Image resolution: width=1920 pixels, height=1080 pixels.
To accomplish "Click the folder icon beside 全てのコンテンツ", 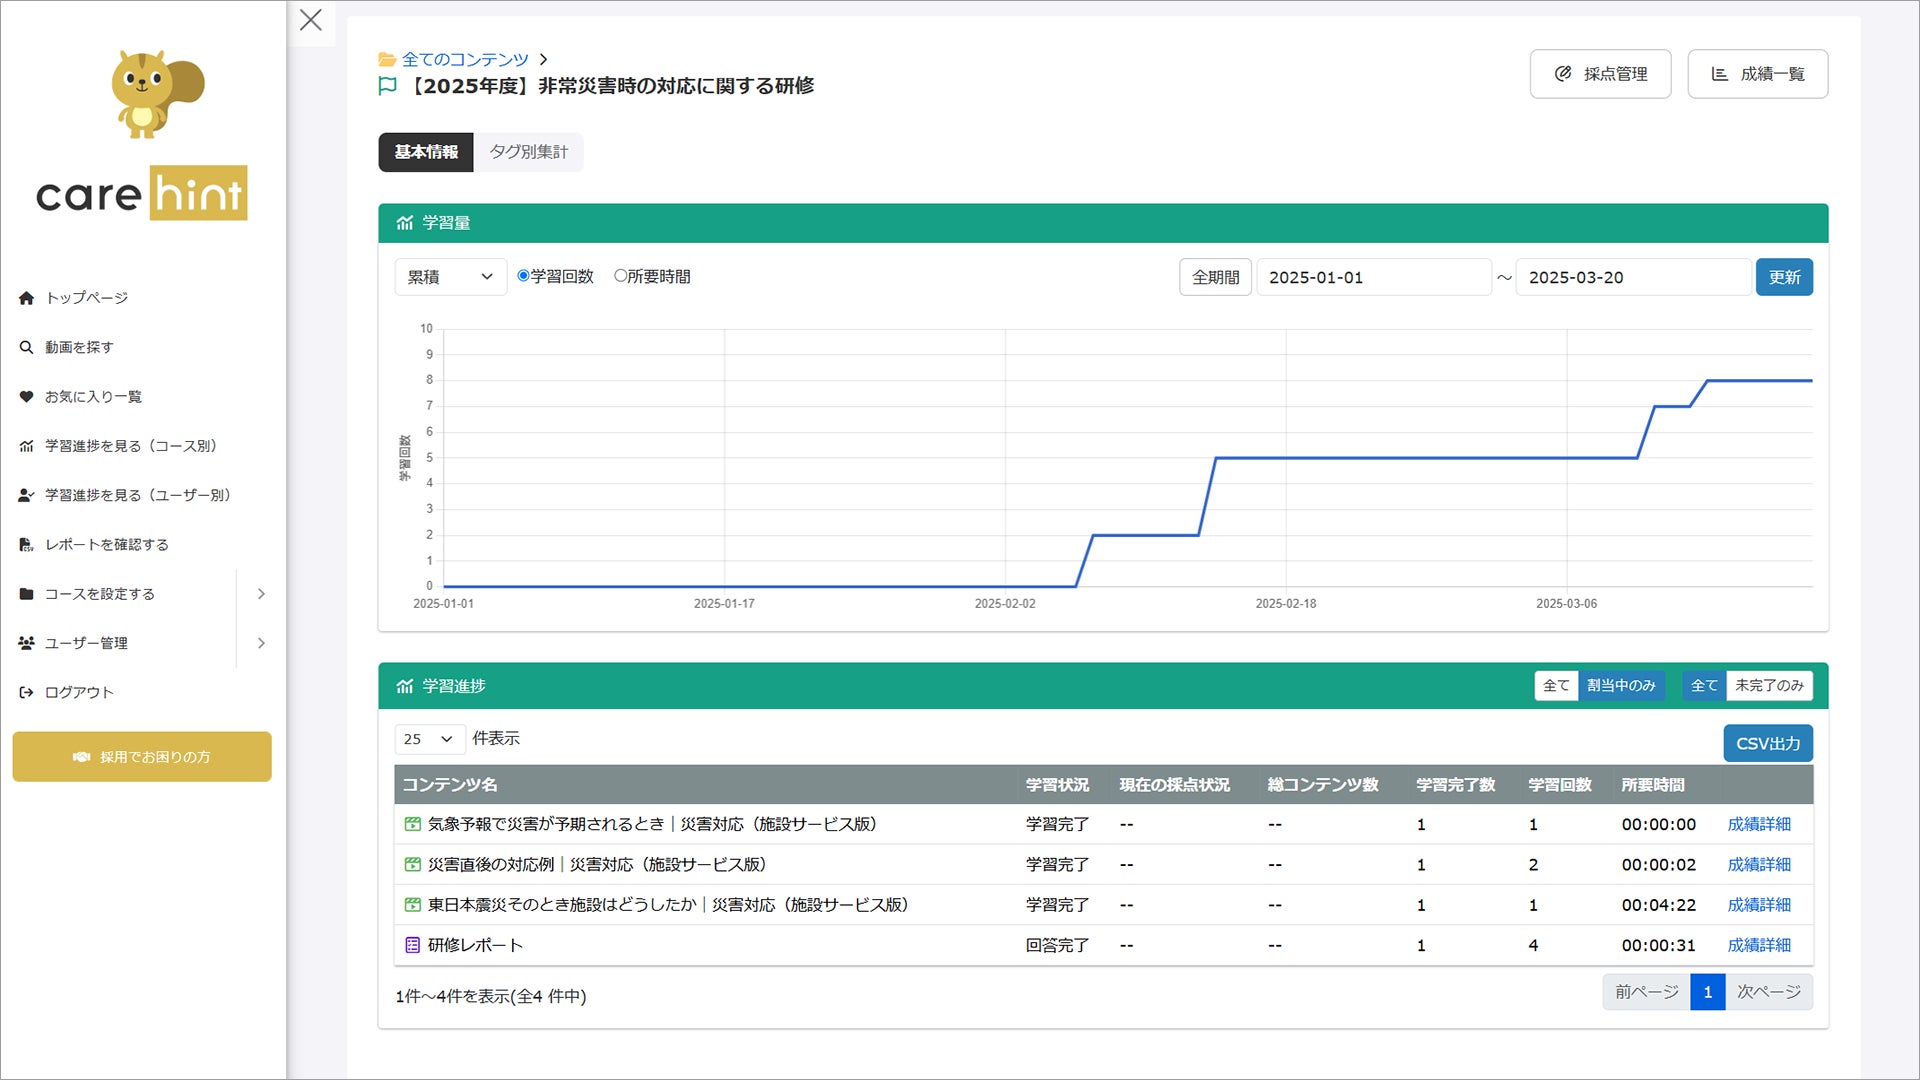I will [387, 60].
